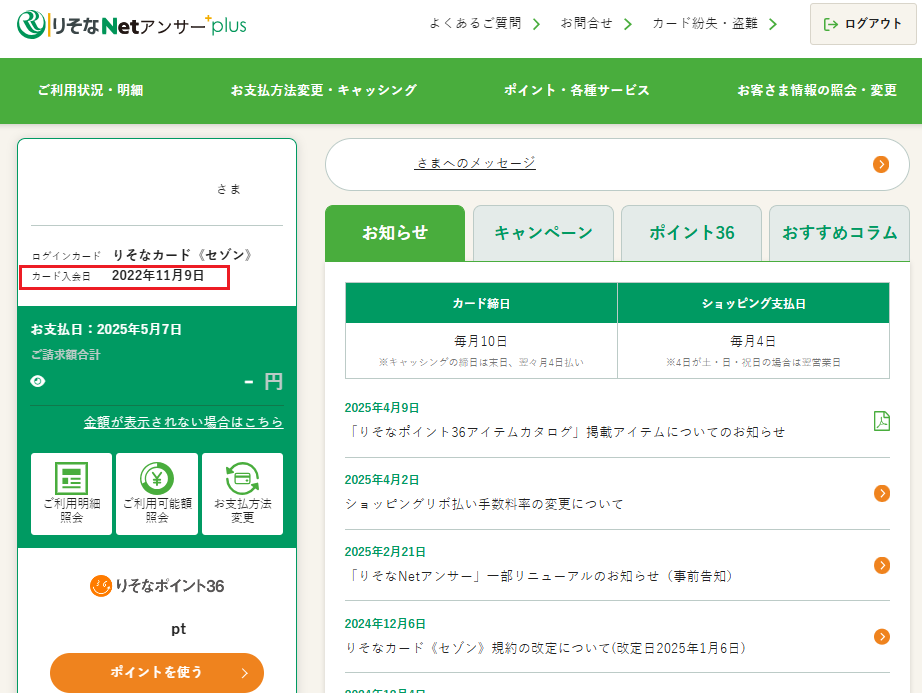Screen dimensions: 922x693
Task: Open よくあるご質問 link
Action: [475, 24]
